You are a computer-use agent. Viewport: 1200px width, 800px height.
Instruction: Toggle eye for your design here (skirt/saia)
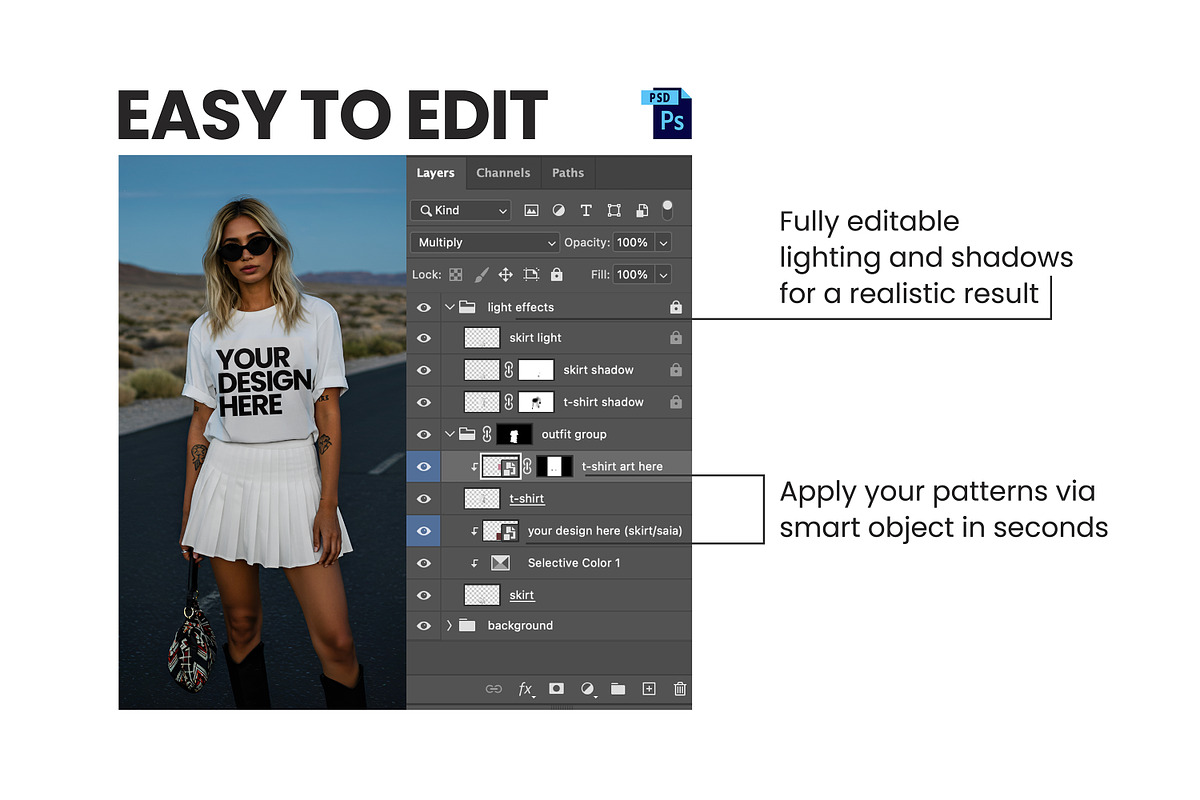pos(424,531)
